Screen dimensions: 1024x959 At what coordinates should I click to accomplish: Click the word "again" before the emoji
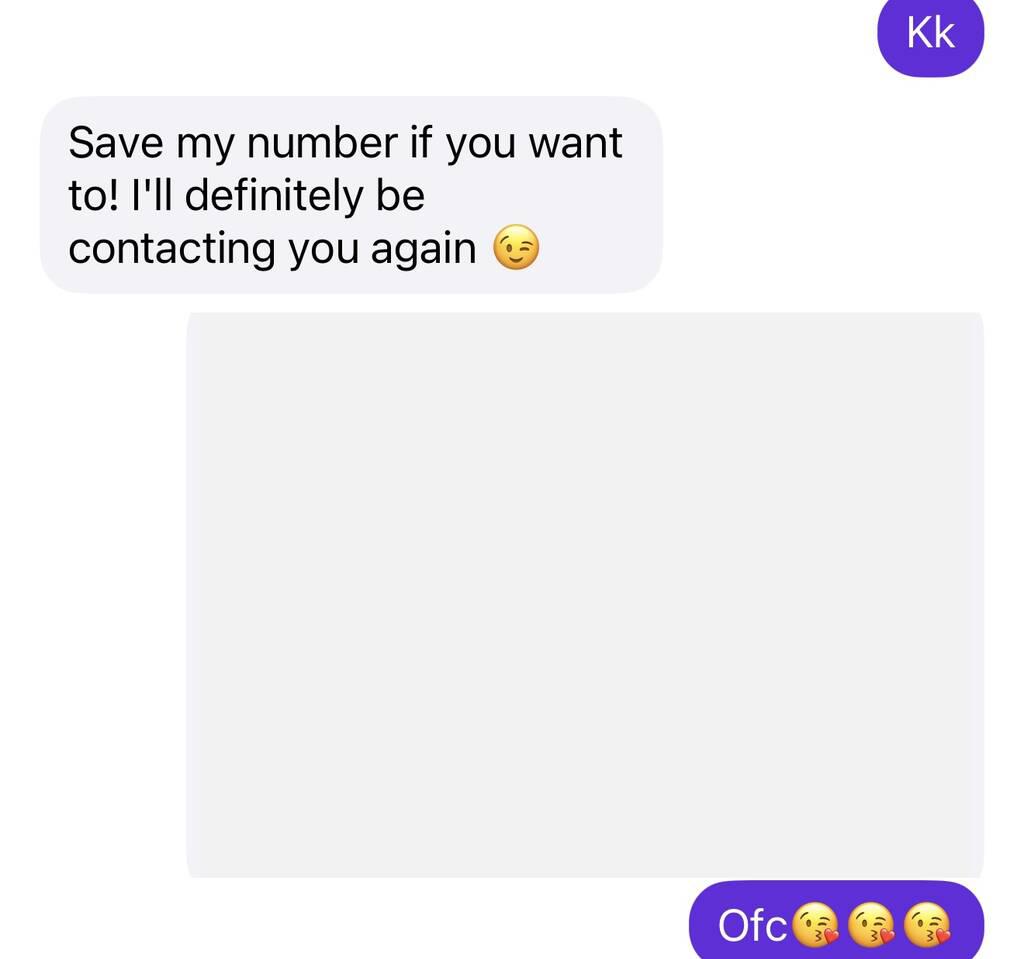point(423,250)
